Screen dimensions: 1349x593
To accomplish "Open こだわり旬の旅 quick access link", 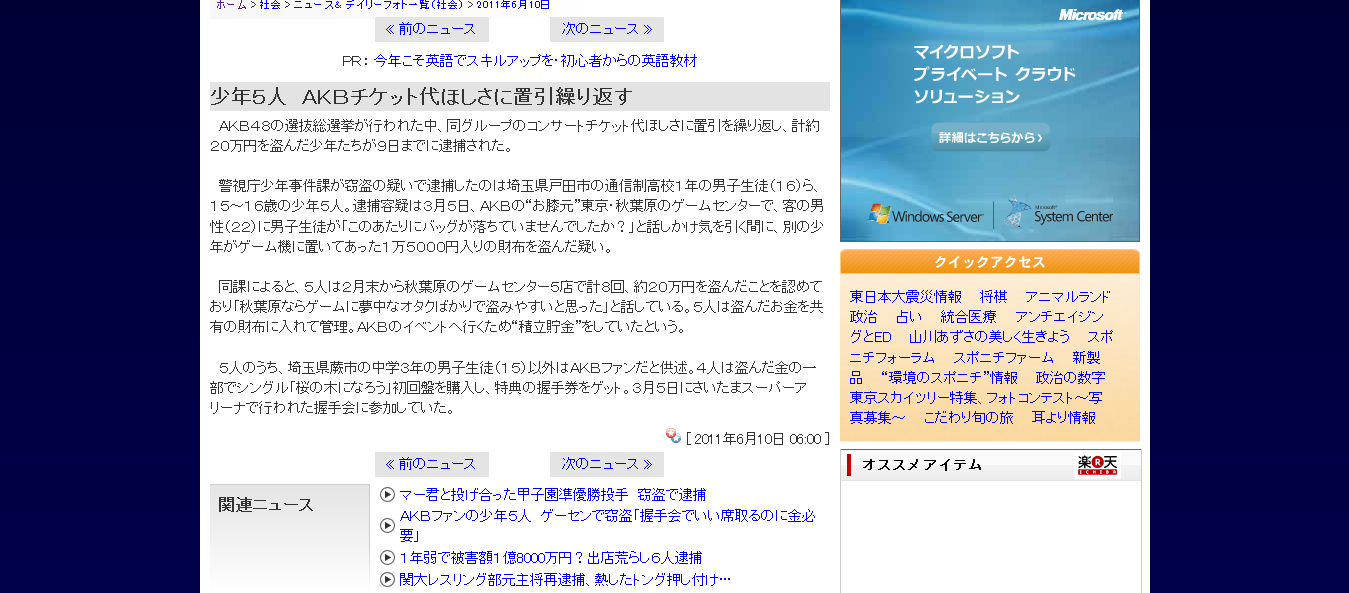I will pos(968,417).
